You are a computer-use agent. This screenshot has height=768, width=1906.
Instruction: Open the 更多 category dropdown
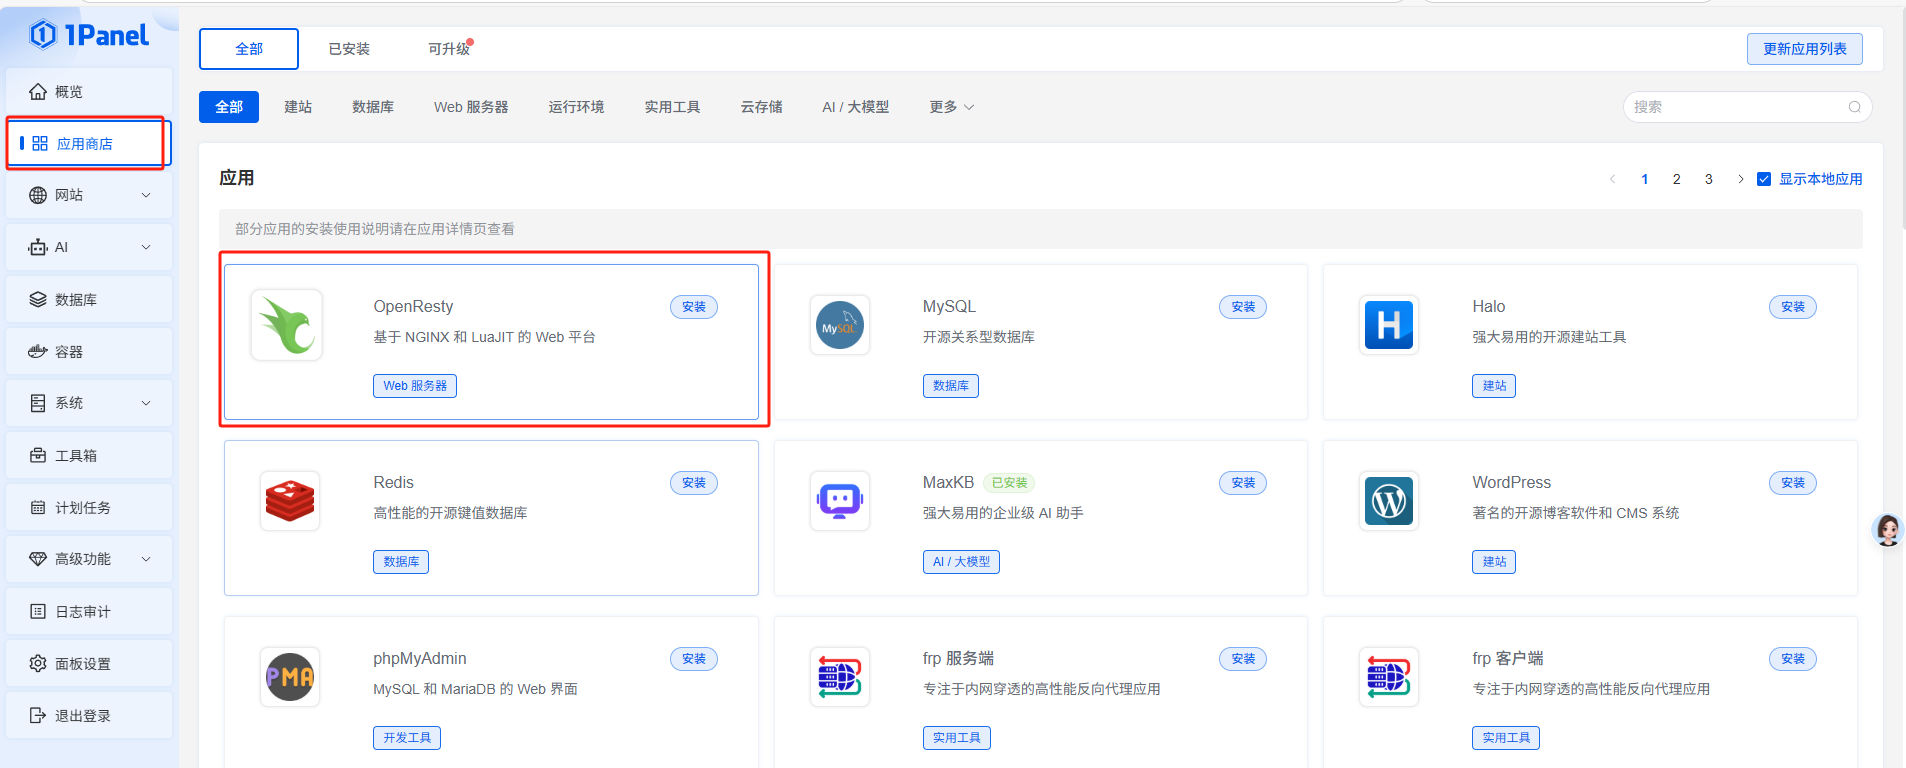[x=951, y=107]
